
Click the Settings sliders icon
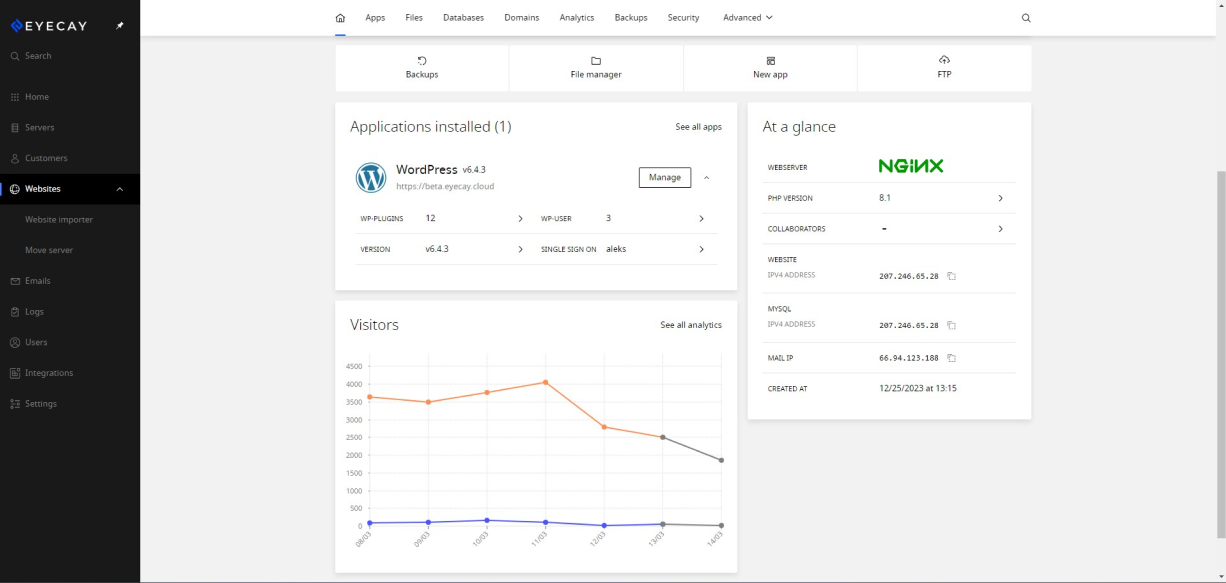(x=15, y=404)
